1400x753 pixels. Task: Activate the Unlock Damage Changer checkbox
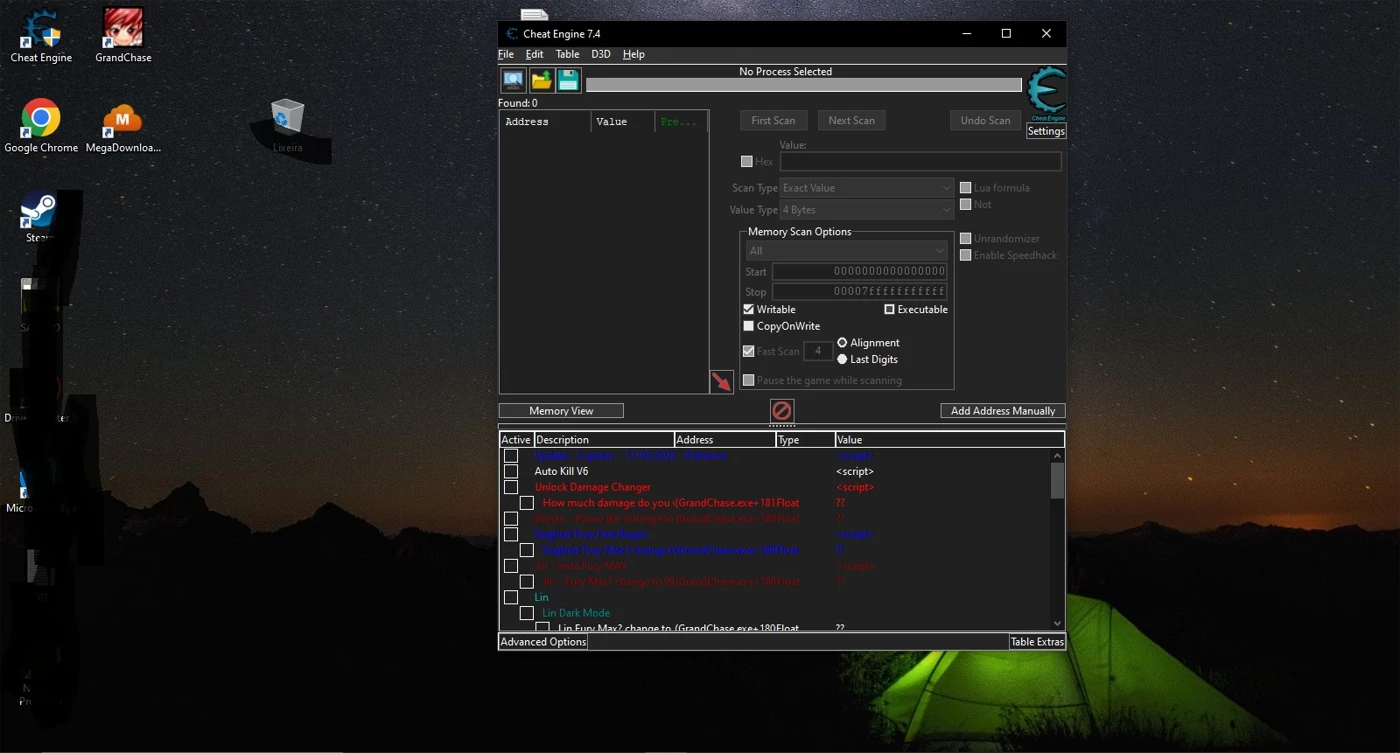(511, 487)
